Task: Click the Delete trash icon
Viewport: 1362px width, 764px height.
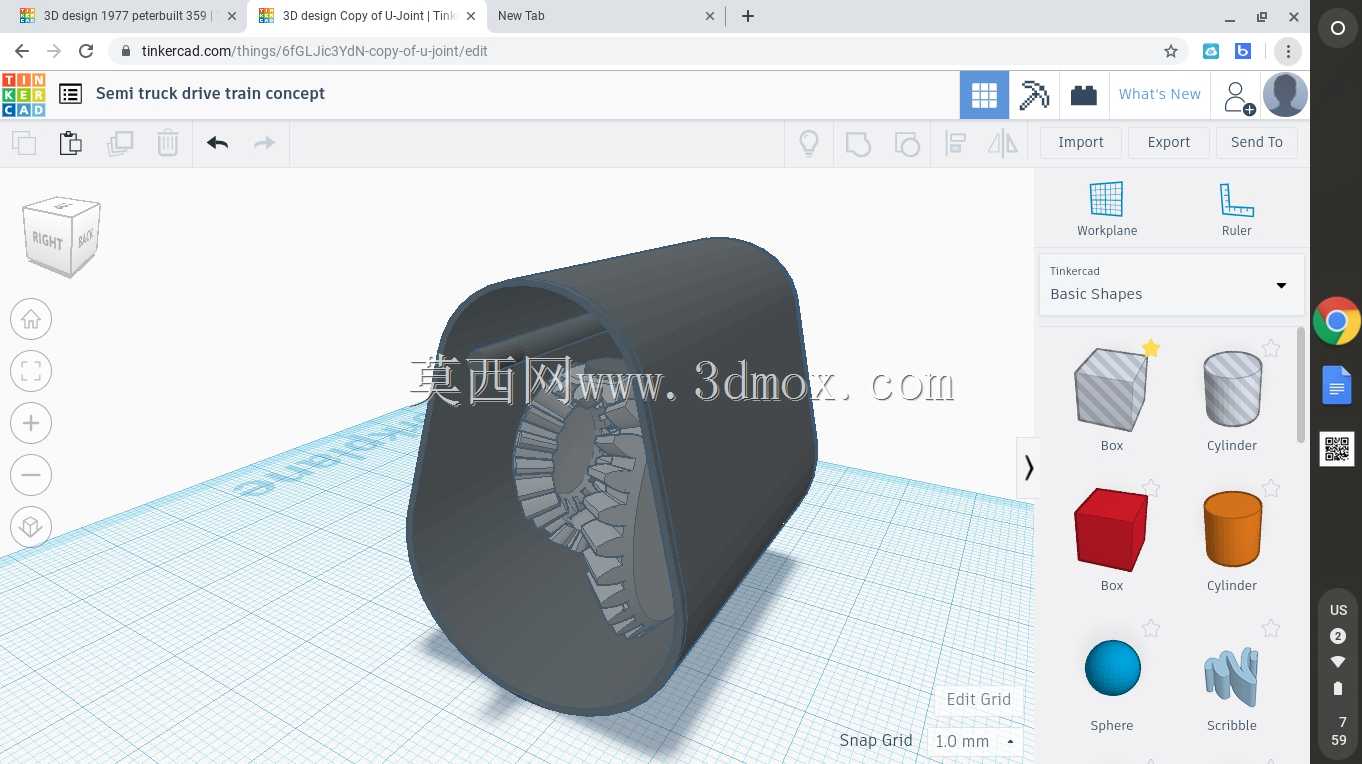Action: [x=168, y=143]
